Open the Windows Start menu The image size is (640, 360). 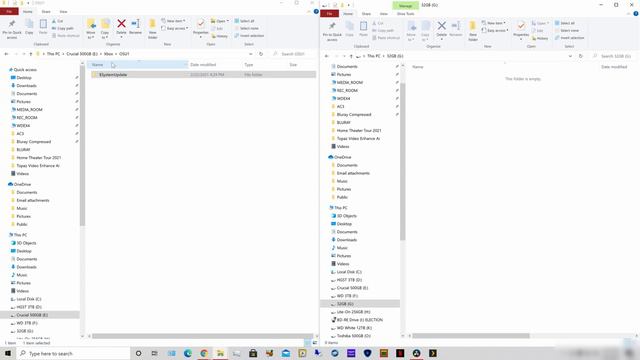coord(8,353)
